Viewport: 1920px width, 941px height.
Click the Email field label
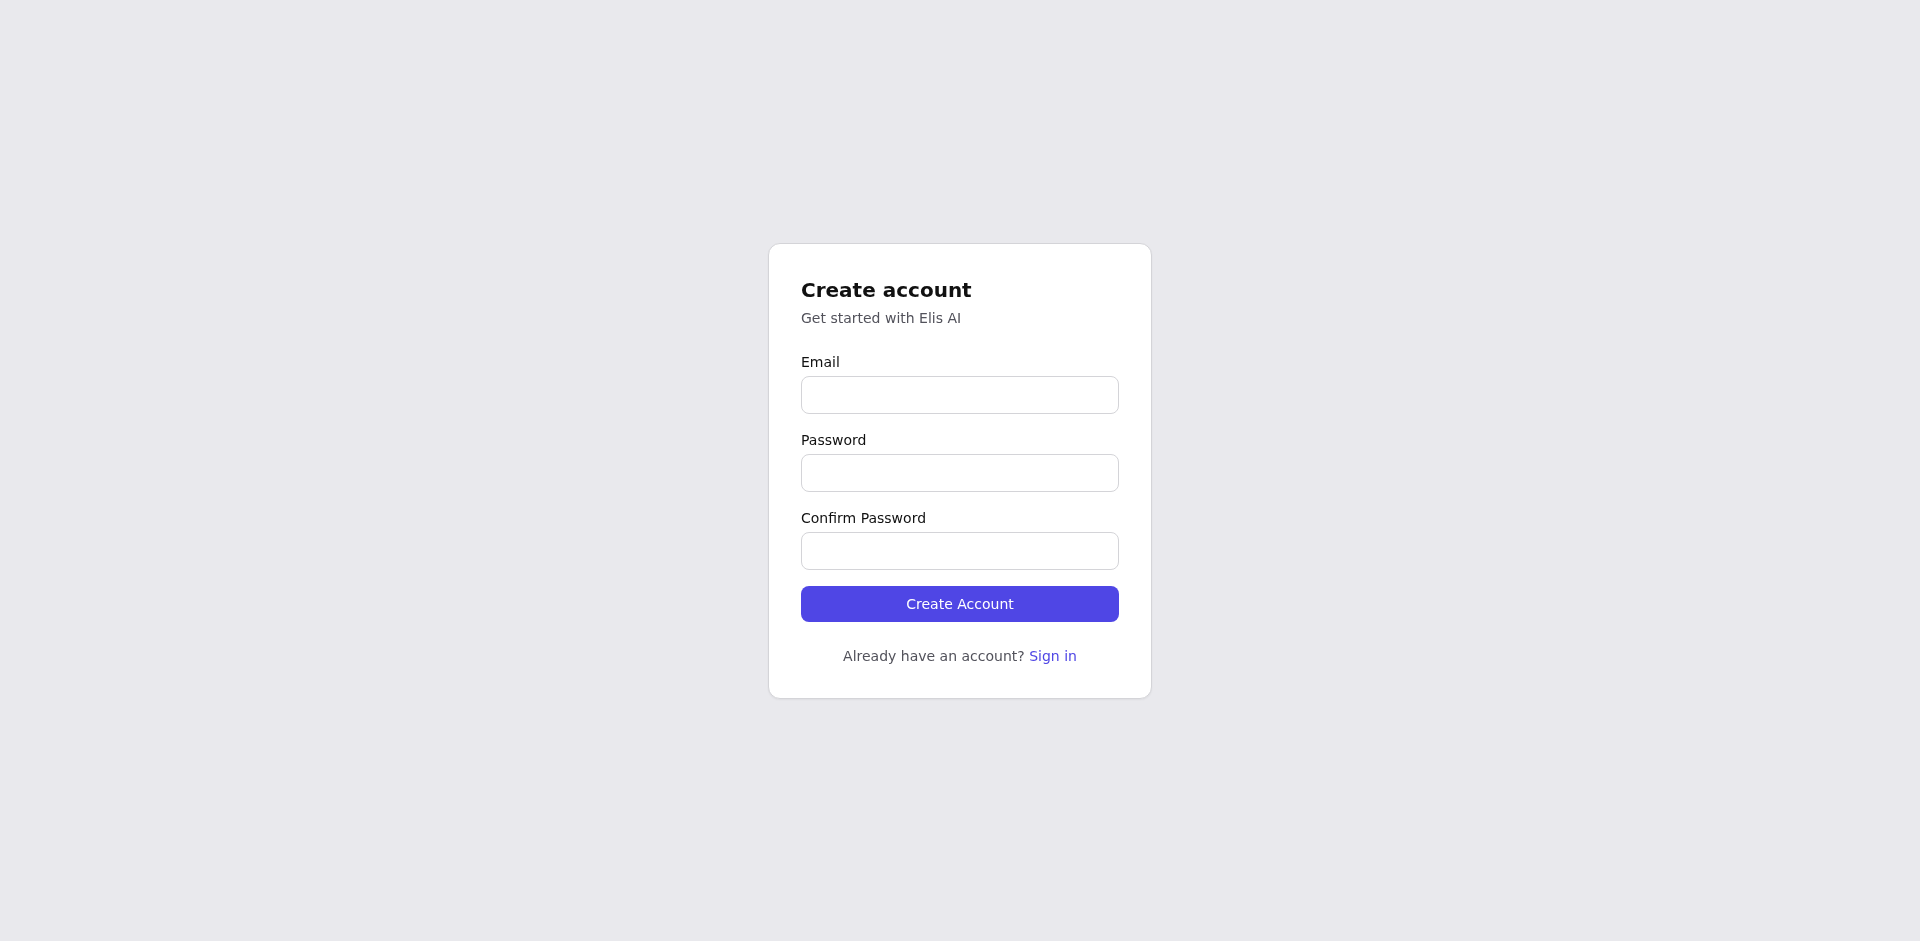[820, 362]
